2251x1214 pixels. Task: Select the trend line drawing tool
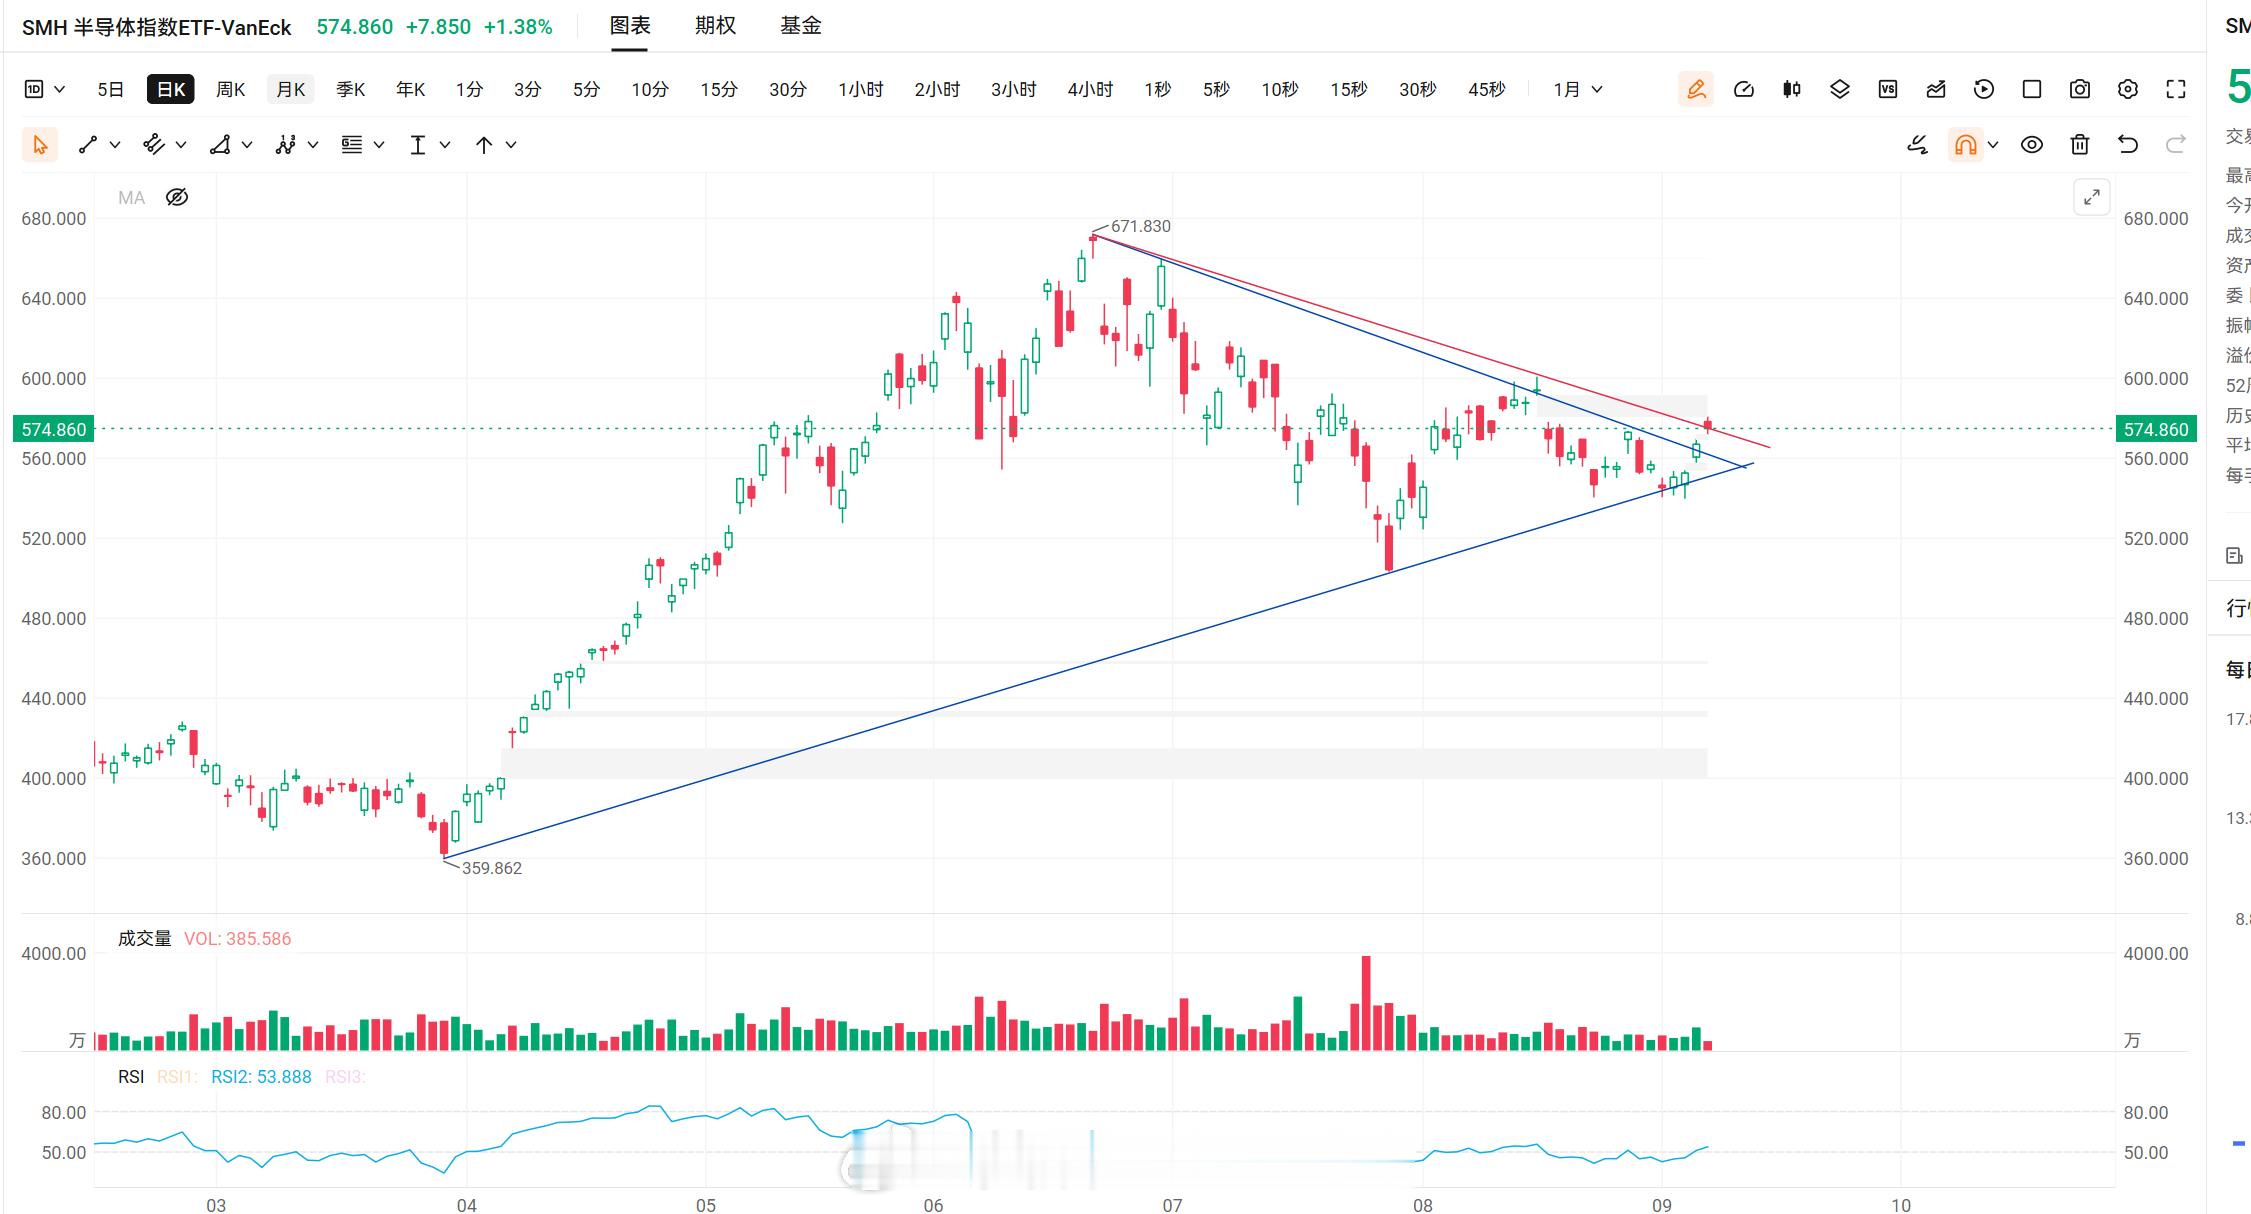[x=88, y=145]
